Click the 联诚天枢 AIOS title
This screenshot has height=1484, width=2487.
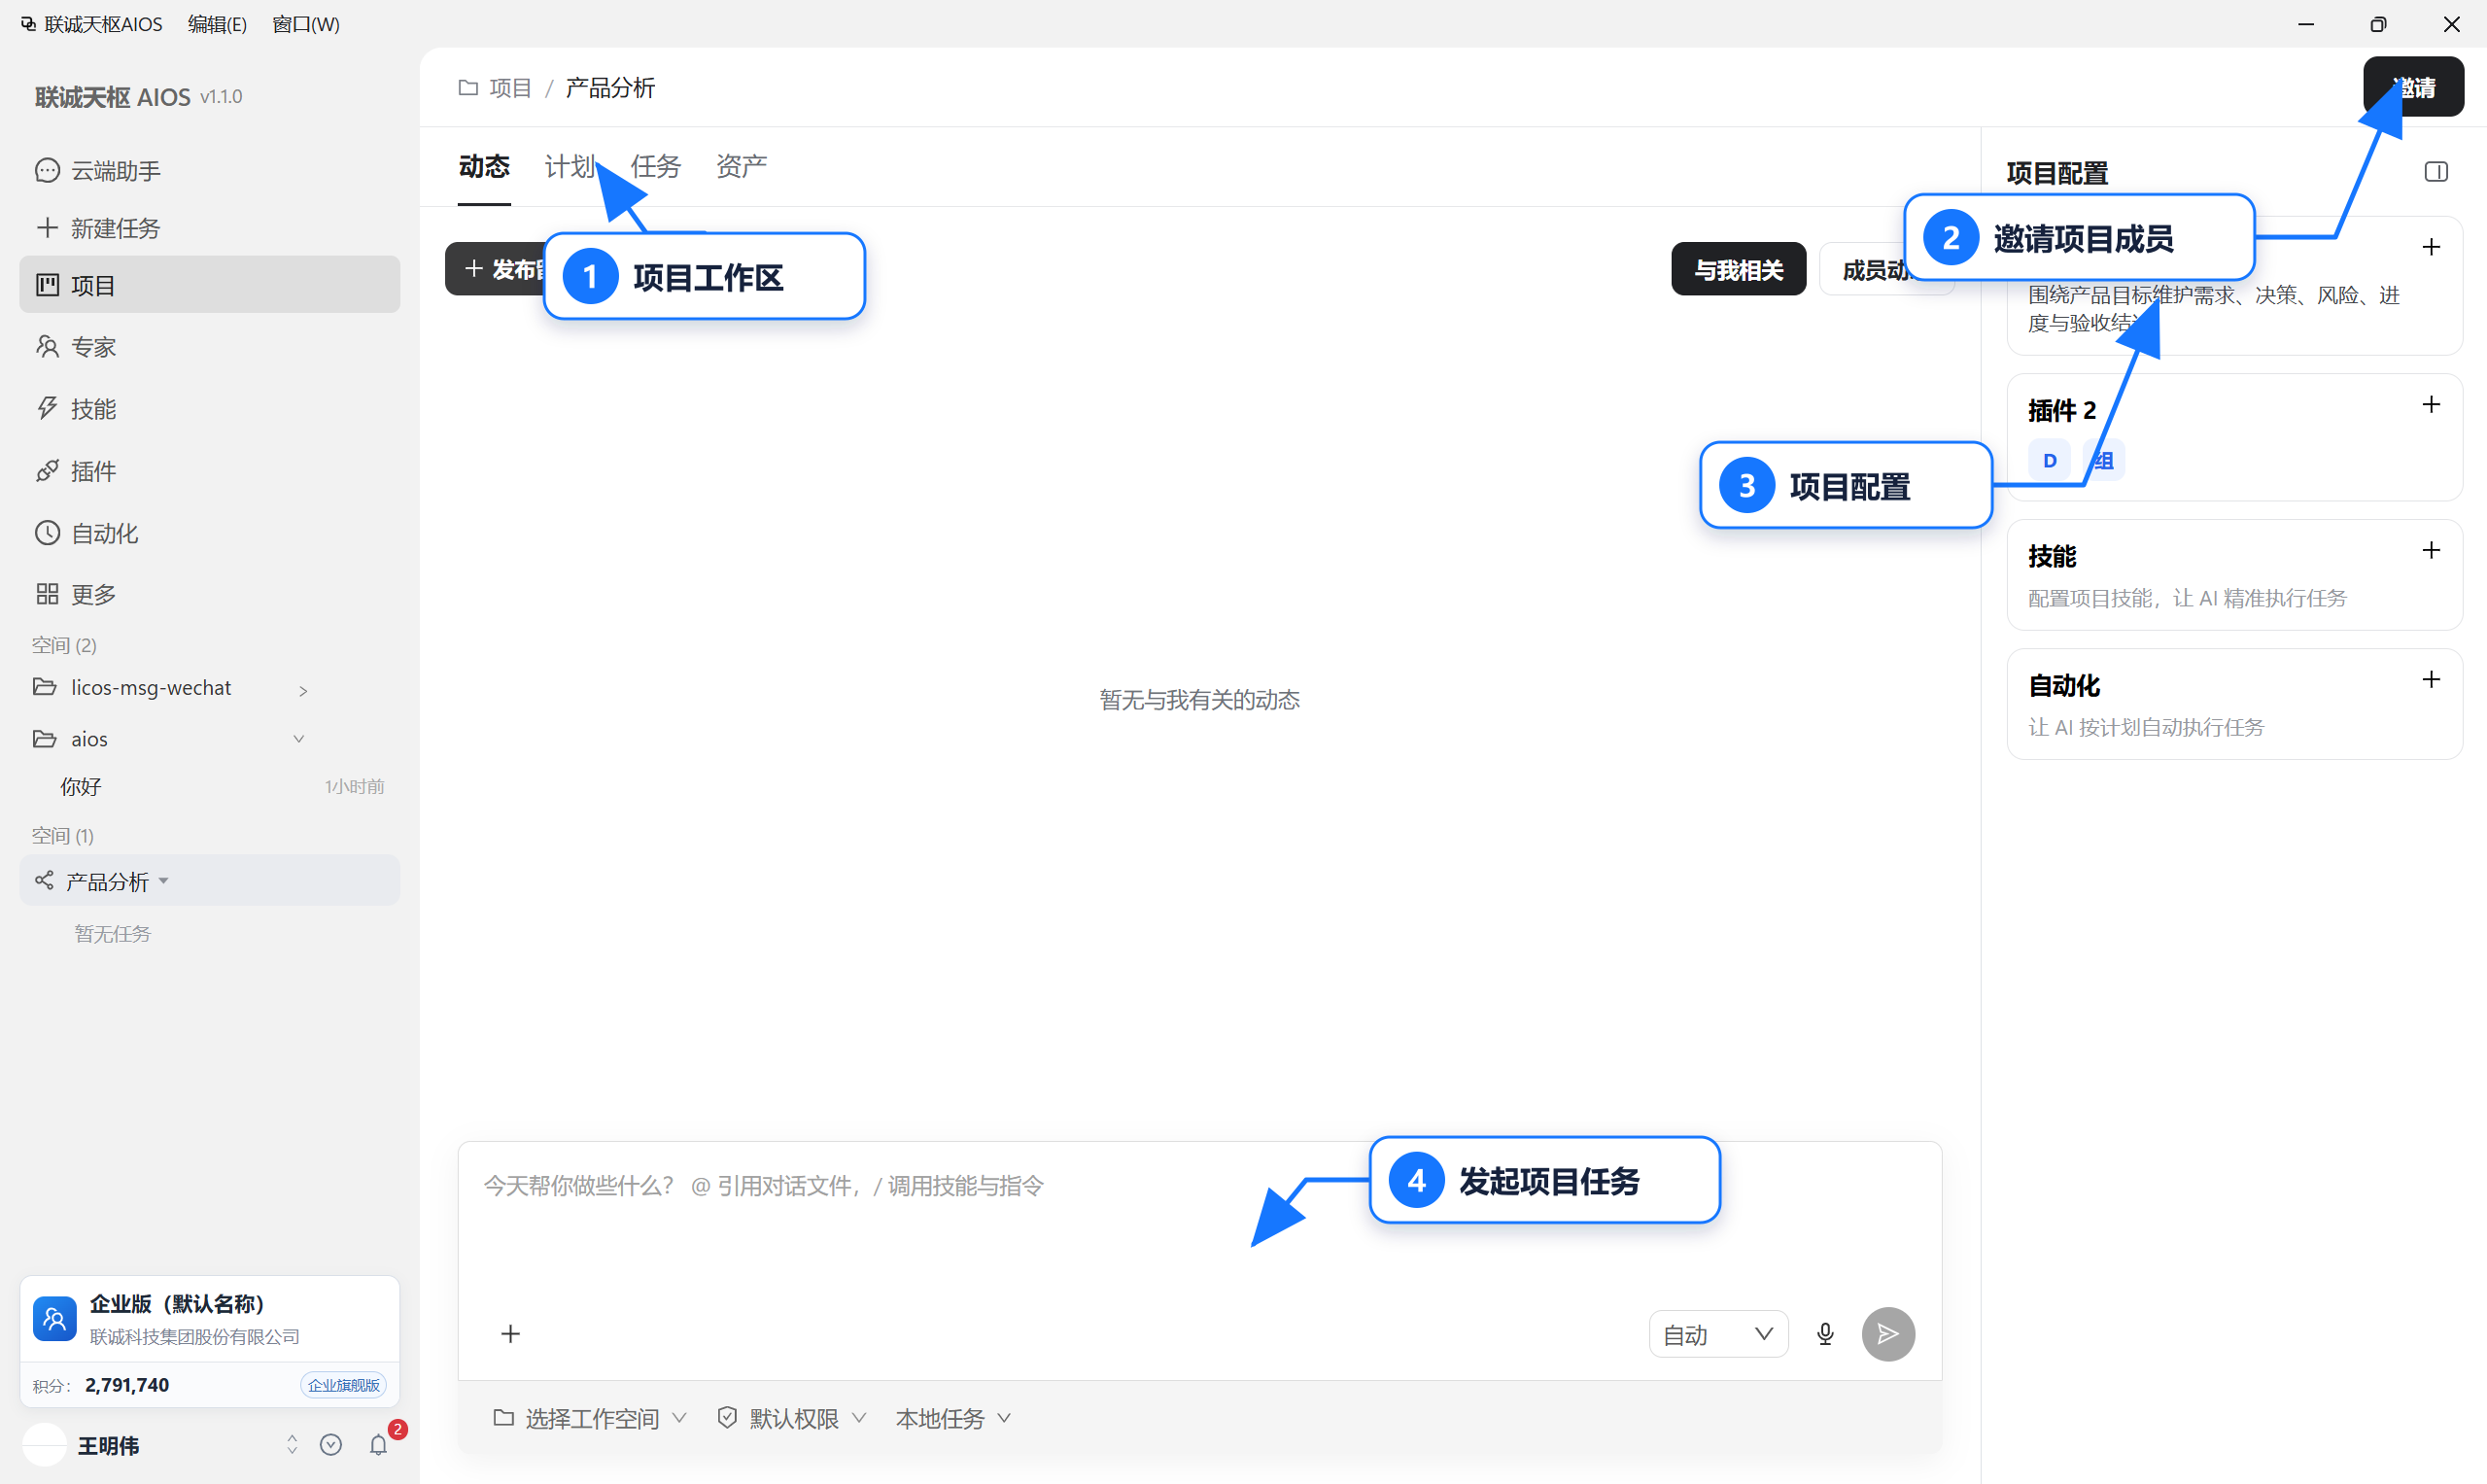click(113, 97)
